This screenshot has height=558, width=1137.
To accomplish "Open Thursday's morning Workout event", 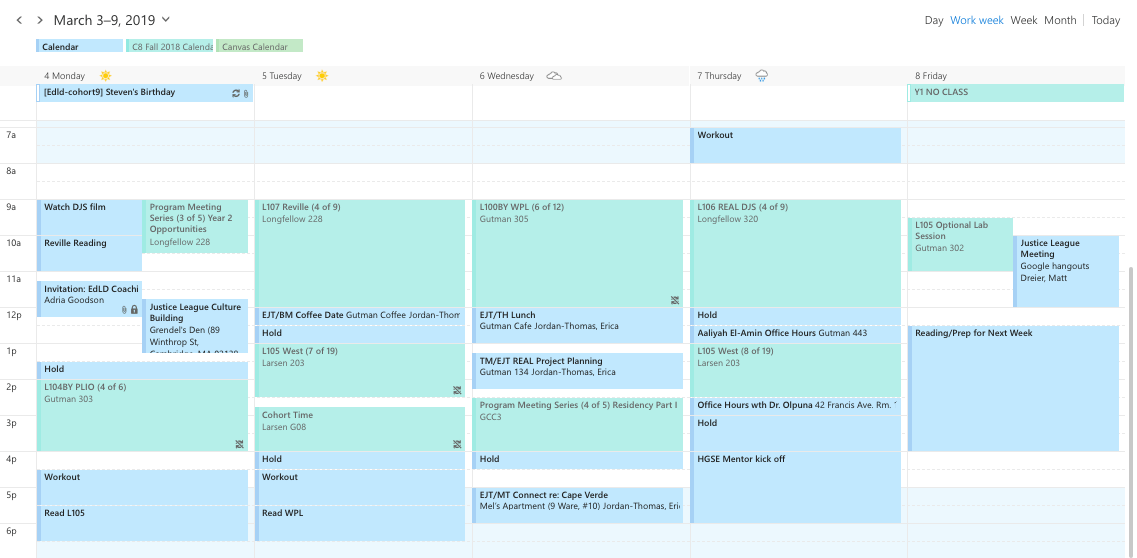I will (x=795, y=146).
